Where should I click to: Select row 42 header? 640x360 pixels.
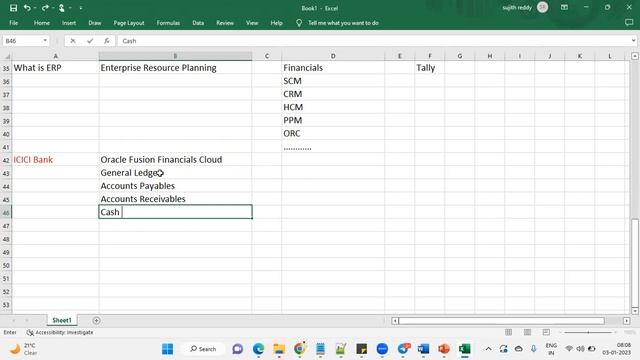pyautogui.click(x=6, y=160)
